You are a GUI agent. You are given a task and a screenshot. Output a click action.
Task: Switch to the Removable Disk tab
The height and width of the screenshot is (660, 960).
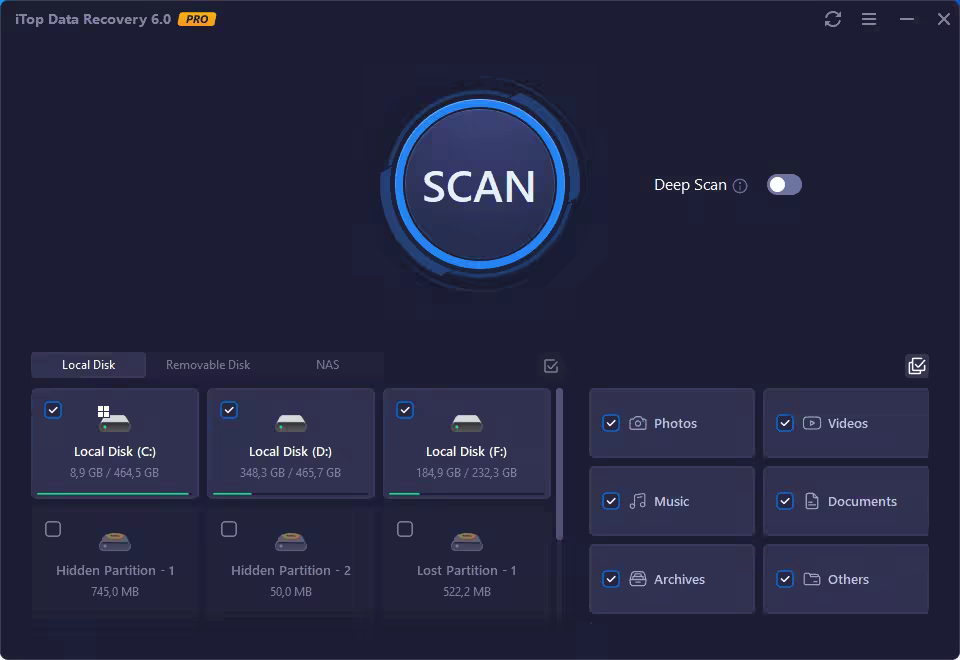[x=207, y=365]
